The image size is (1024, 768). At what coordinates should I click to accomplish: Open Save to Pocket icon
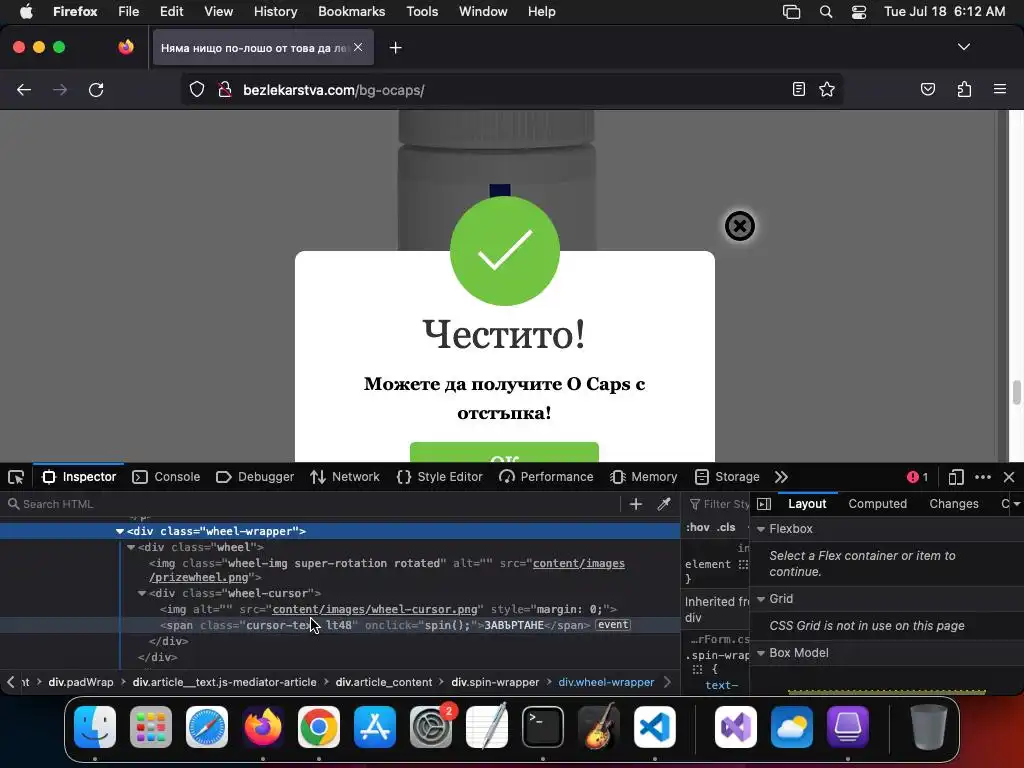927,89
